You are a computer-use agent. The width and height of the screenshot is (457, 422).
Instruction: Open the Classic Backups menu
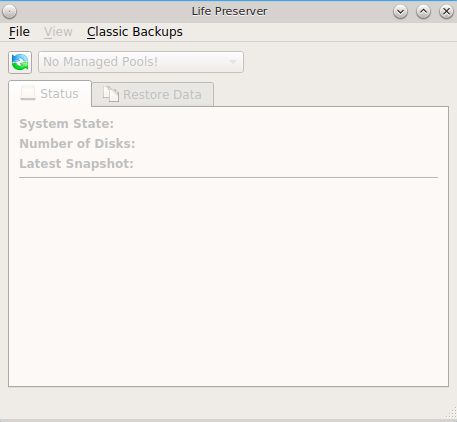(135, 32)
